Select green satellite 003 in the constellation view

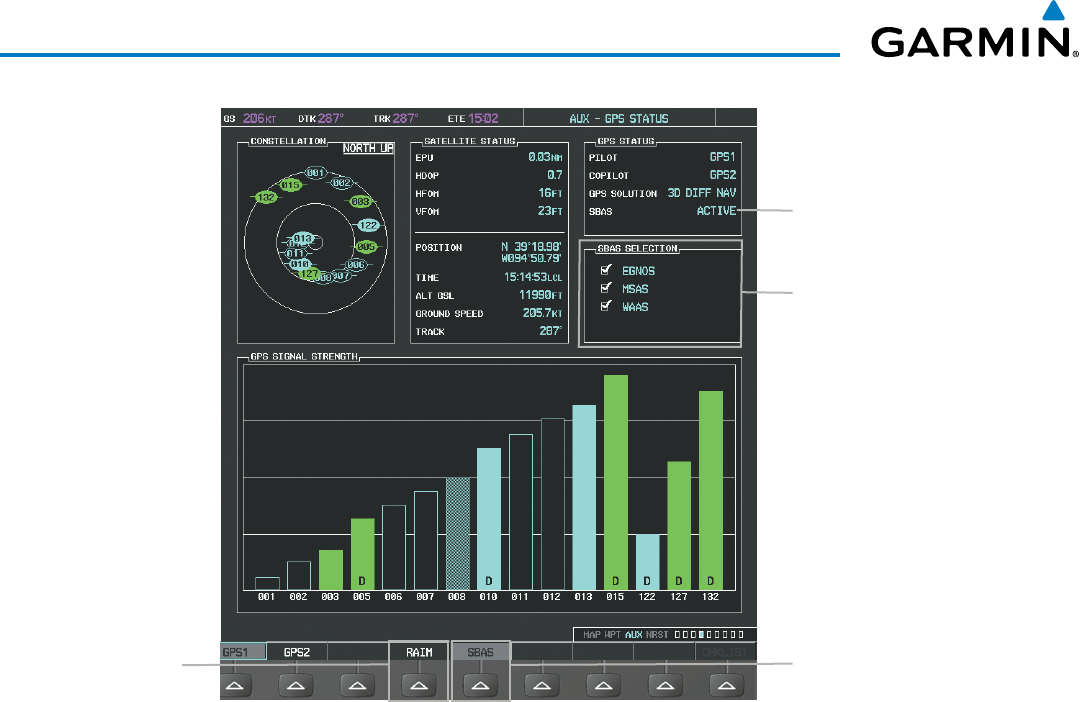[x=360, y=201]
